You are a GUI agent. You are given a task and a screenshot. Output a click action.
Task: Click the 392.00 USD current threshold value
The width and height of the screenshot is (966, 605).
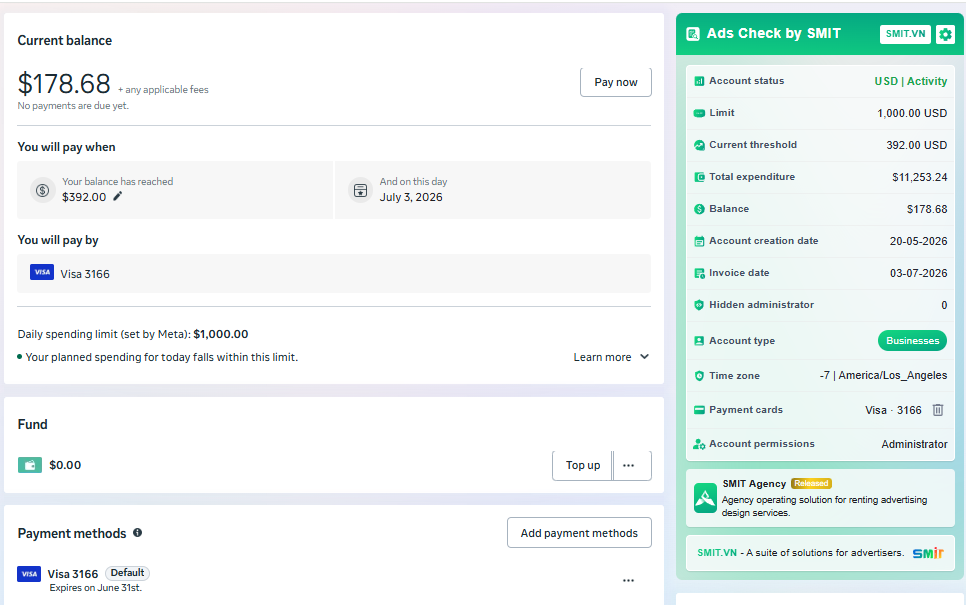point(917,145)
